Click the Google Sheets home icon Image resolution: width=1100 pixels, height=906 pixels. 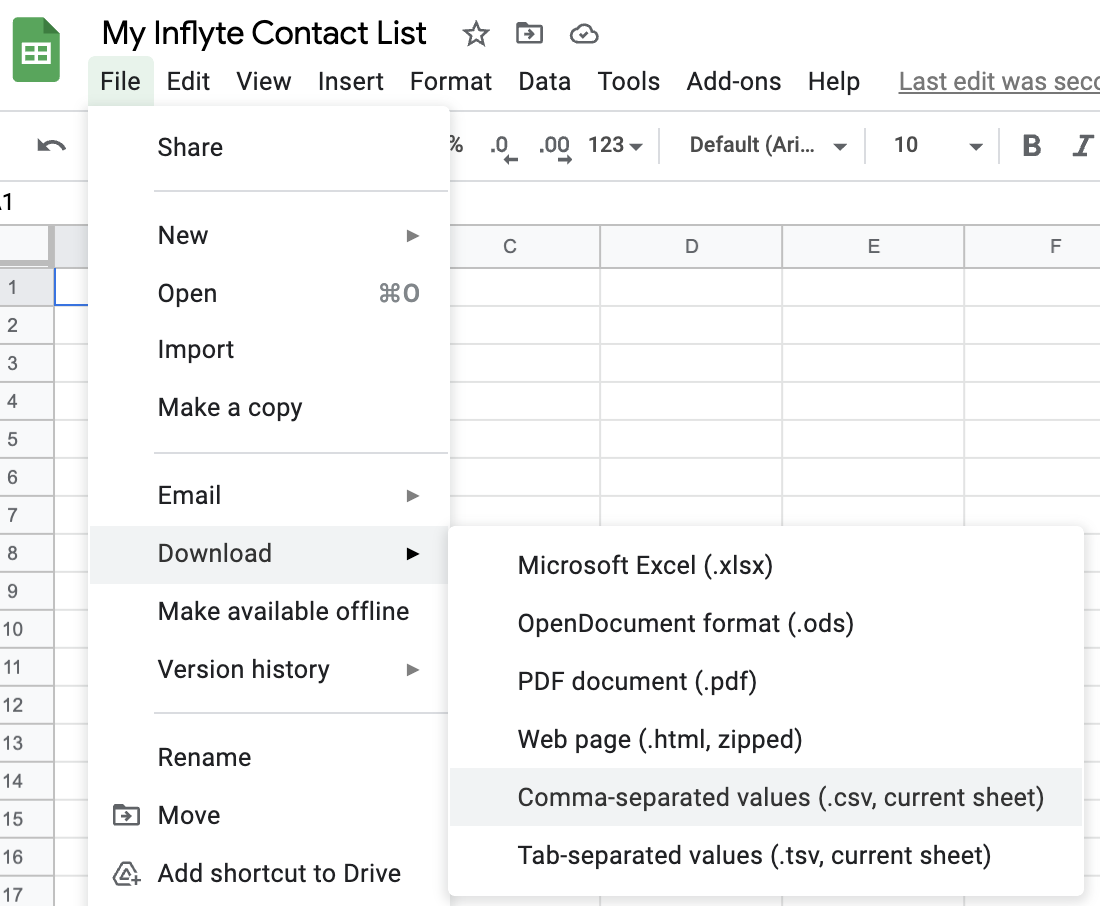pyautogui.click(x=36, y=50)
